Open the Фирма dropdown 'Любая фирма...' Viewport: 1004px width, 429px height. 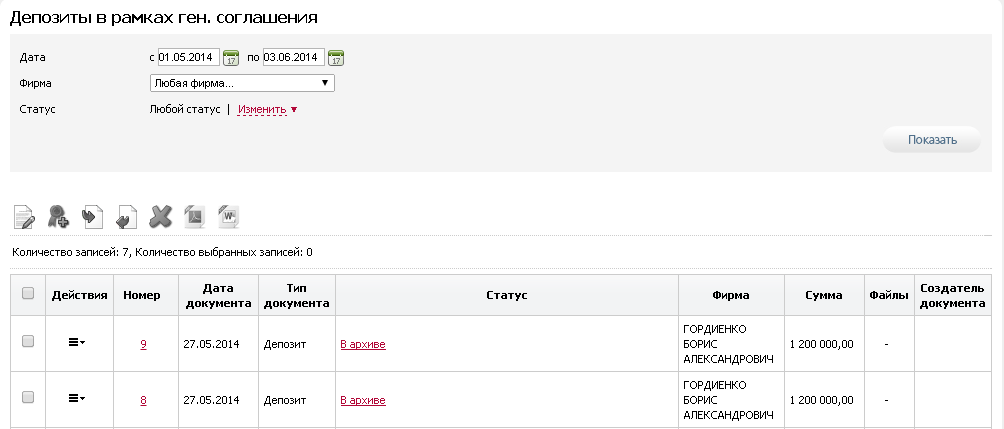click(x=242, y=83)
